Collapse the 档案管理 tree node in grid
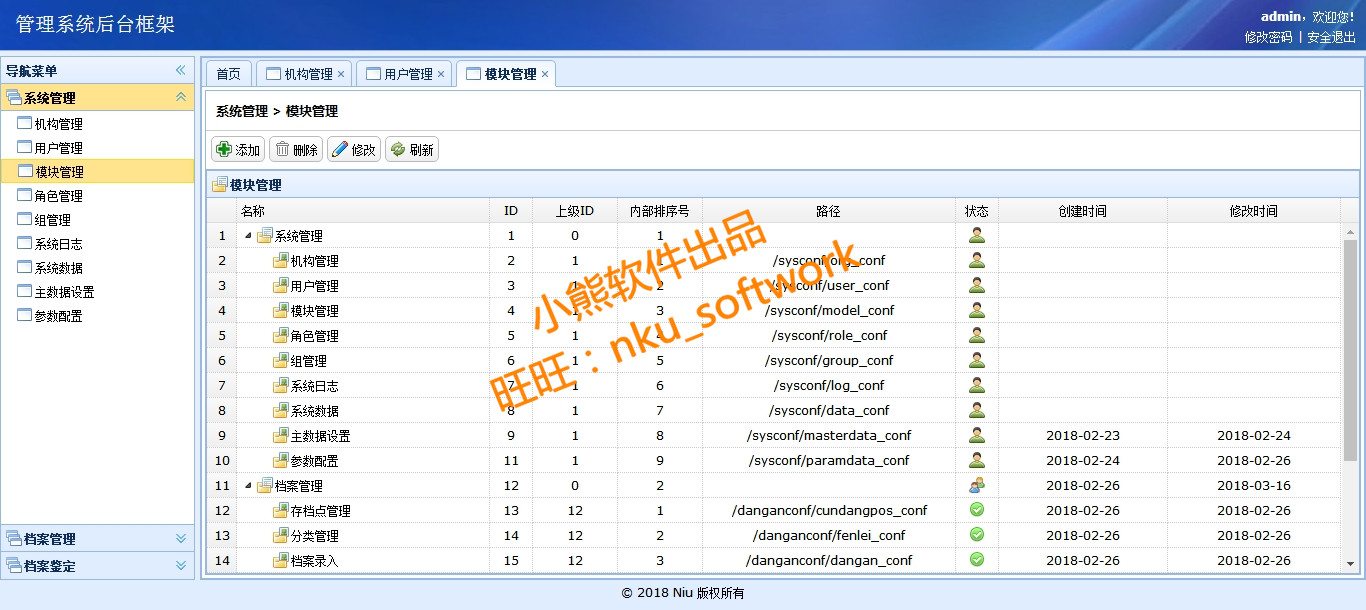The width and height of the screenshot is (1366, 610). pyautogui.click(x=248, y=486)
